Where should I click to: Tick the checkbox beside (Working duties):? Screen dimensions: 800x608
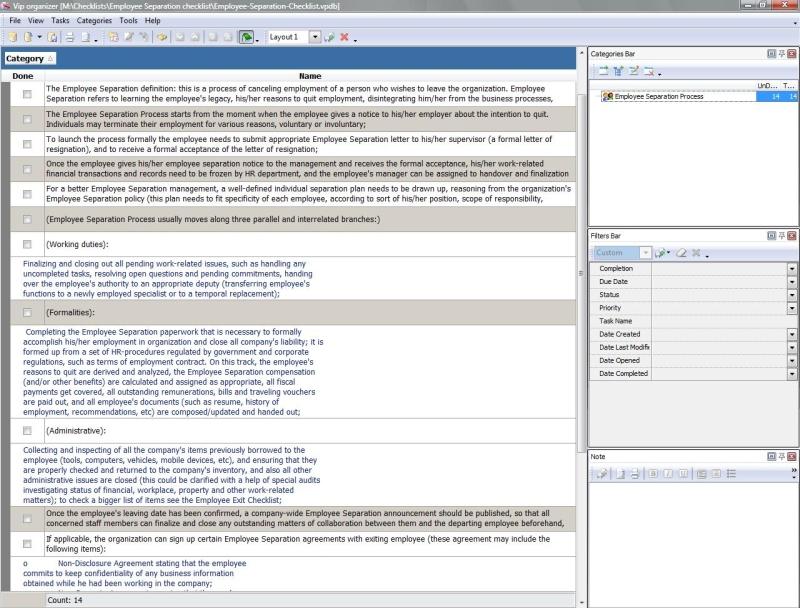click(x=27, y=244)
